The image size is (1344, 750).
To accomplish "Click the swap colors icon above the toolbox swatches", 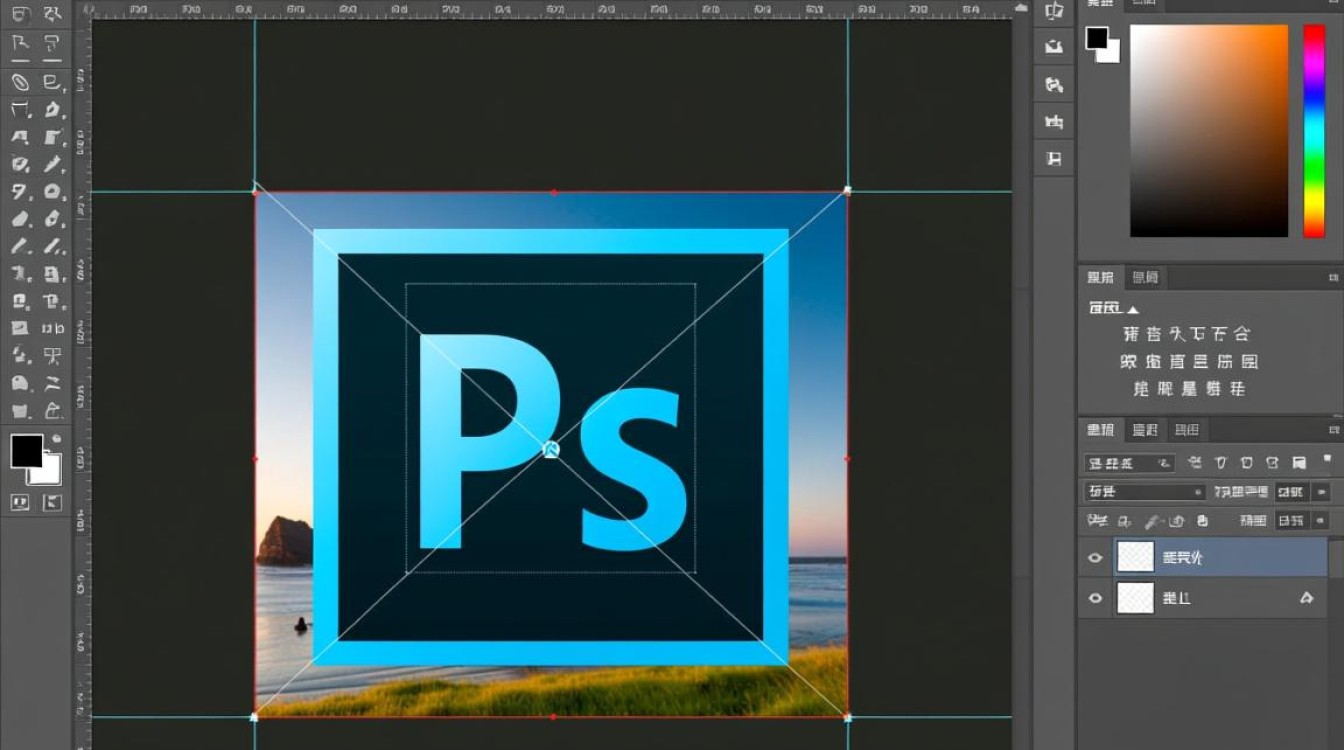I will 57,439.
